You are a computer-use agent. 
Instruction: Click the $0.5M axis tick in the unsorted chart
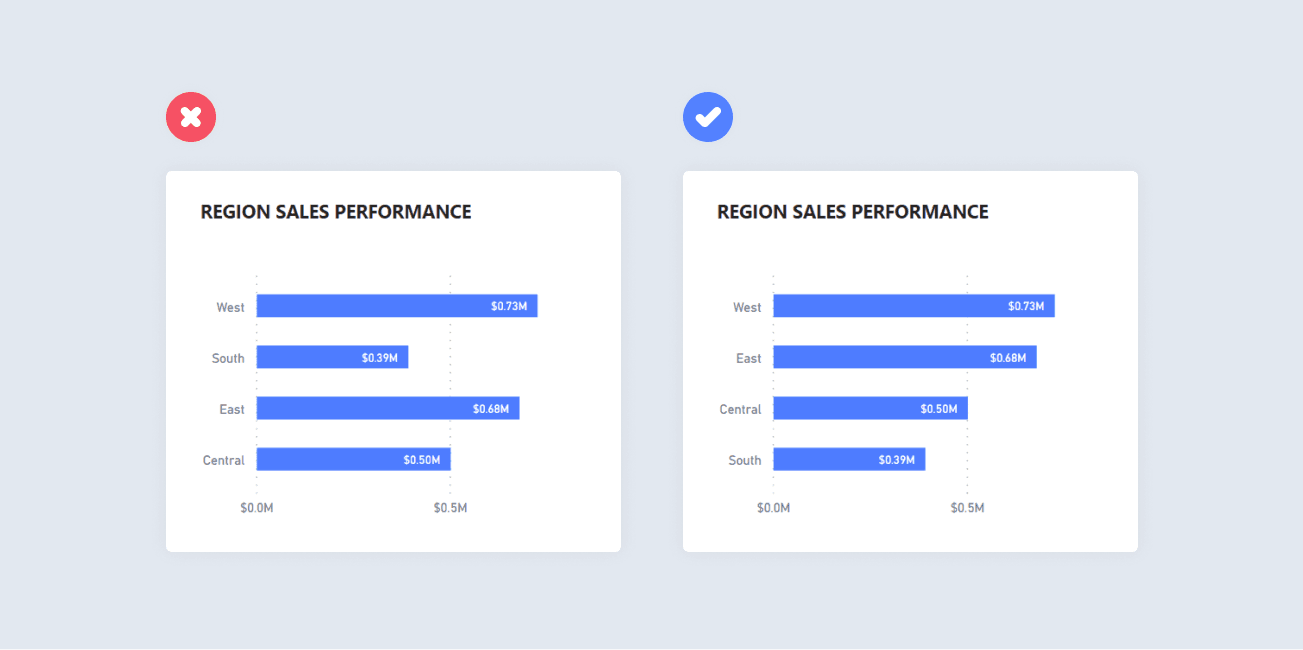450,508
